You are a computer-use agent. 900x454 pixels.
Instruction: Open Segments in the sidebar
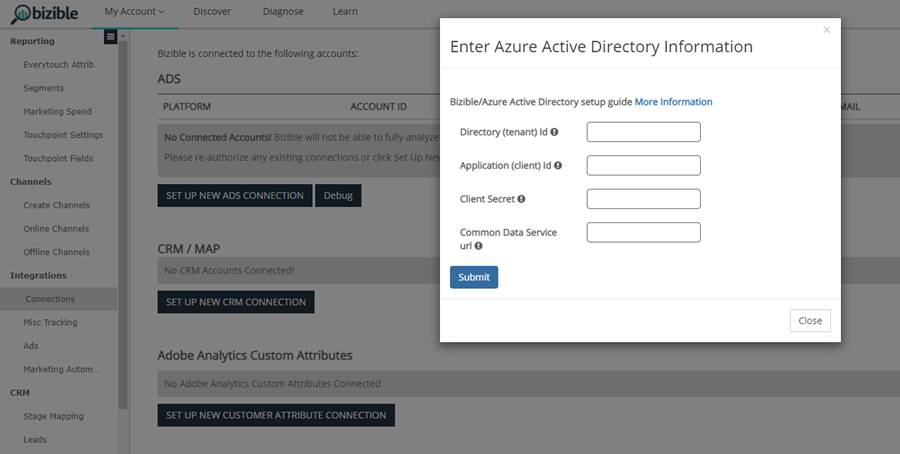tap(44, 88)
